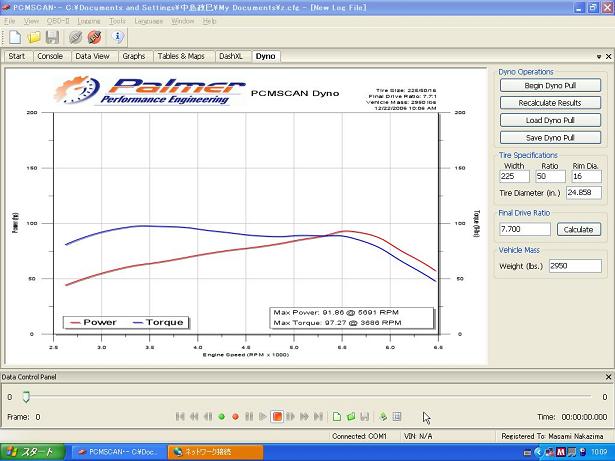
Task: Select the DashXL tab
Action: (x=231, y=57)
